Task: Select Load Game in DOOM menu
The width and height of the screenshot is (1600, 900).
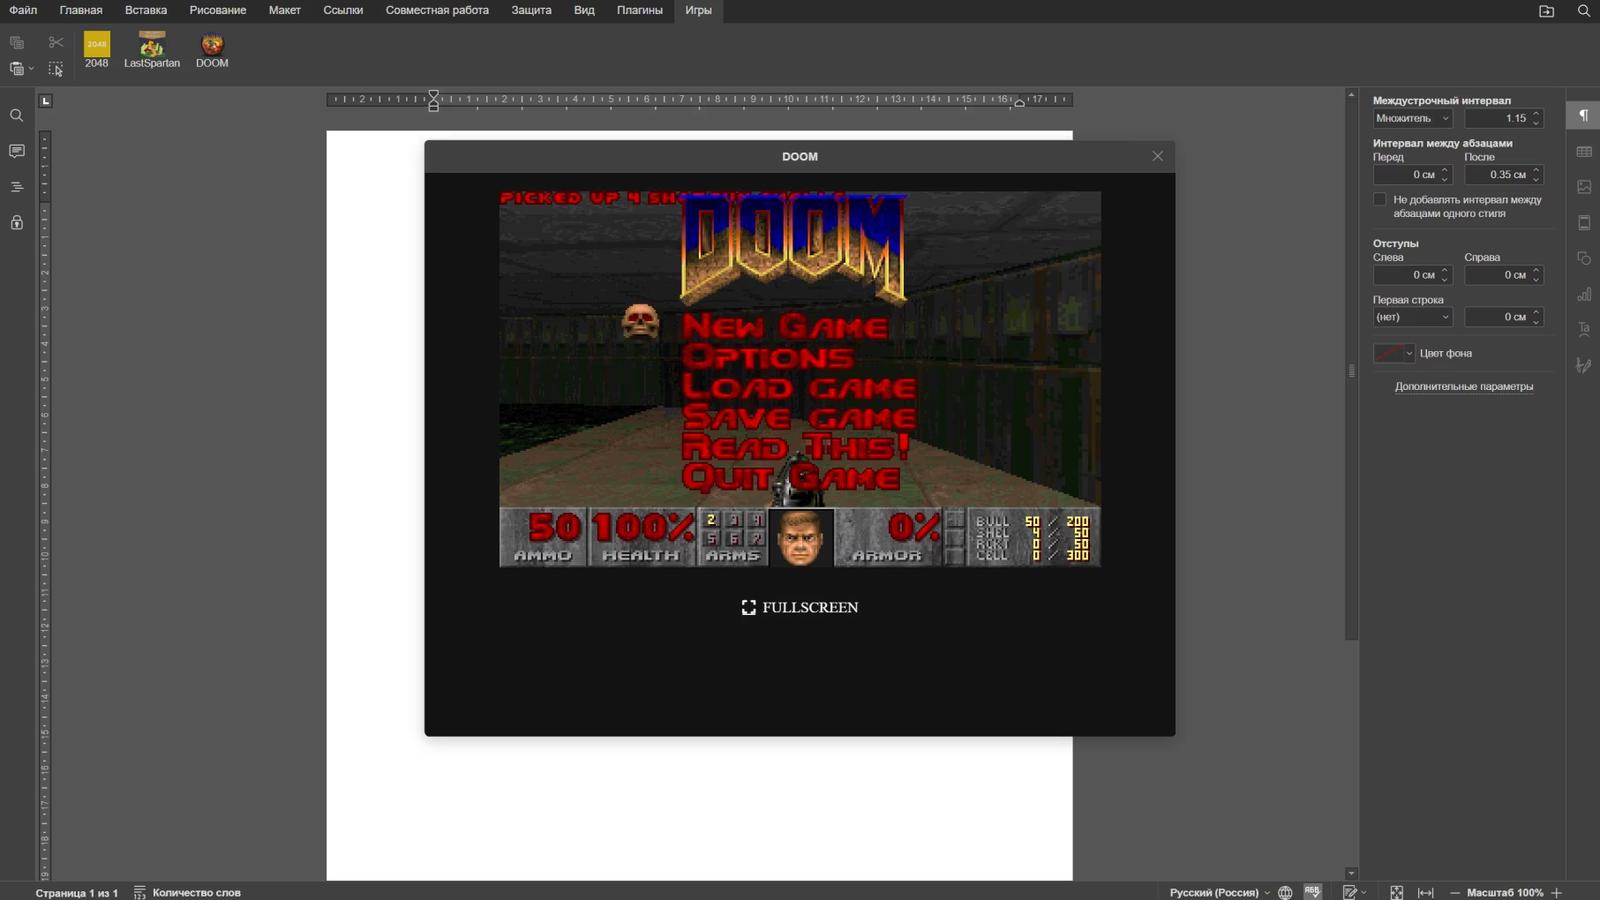Action: [x=799, y=386]
